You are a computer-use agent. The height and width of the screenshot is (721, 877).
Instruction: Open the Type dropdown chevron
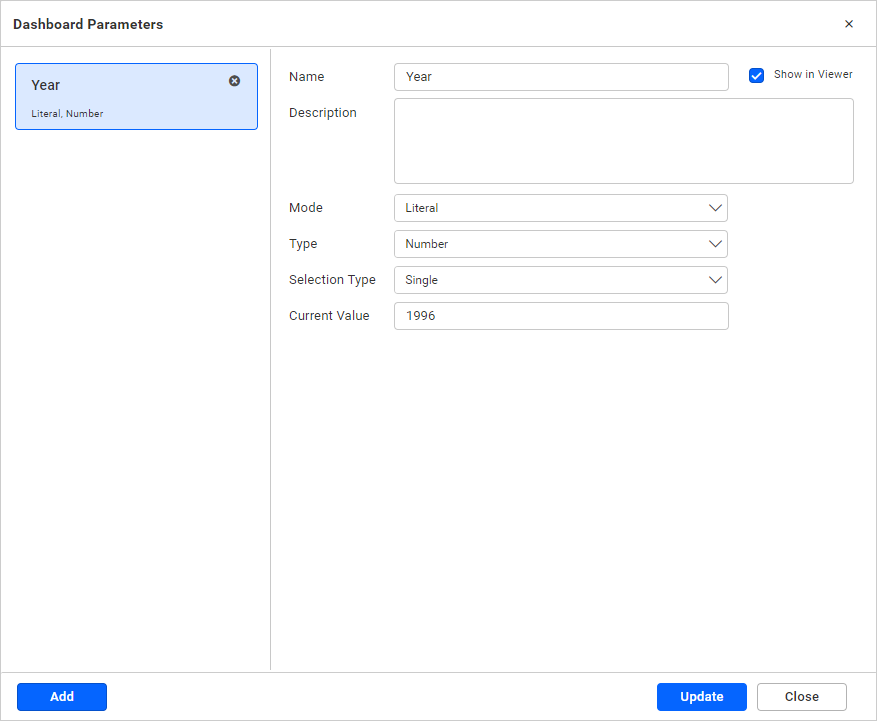(x=715, y=243)
